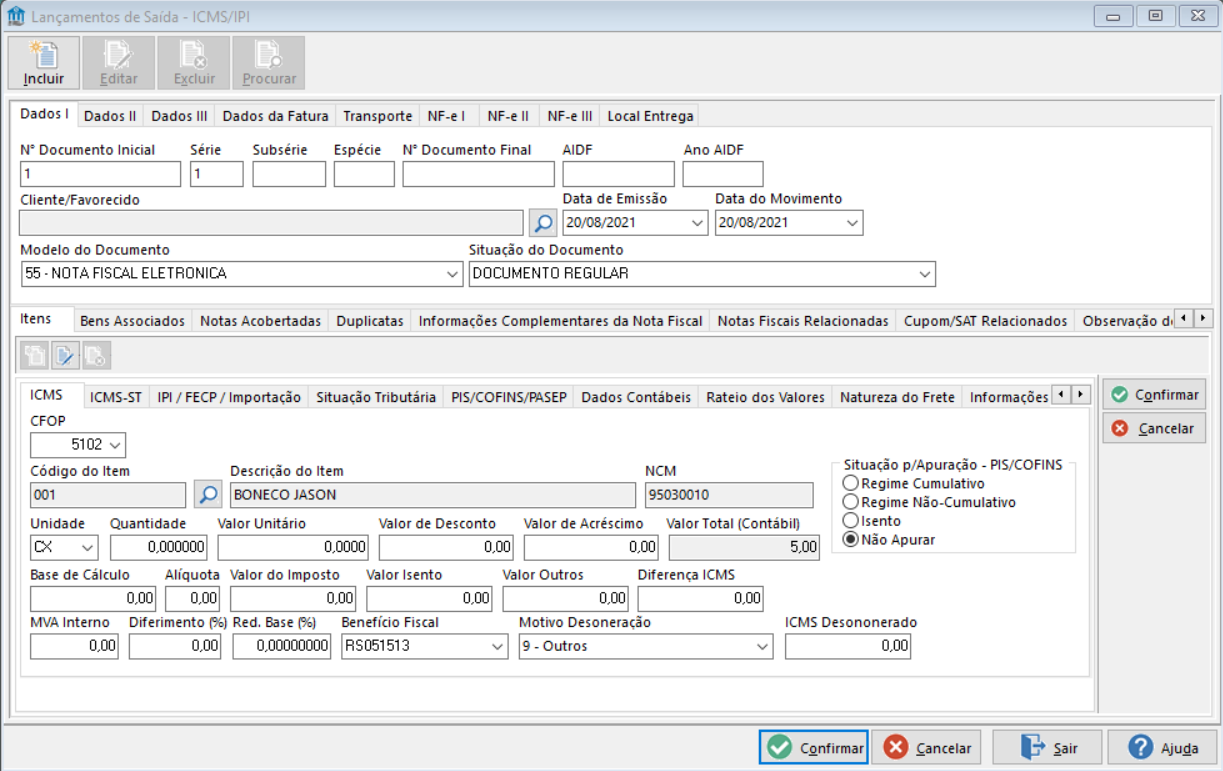This screenshot has height=771, width=1223.
Task: Click the application icon in the title bar
Action: pos(16,16)
